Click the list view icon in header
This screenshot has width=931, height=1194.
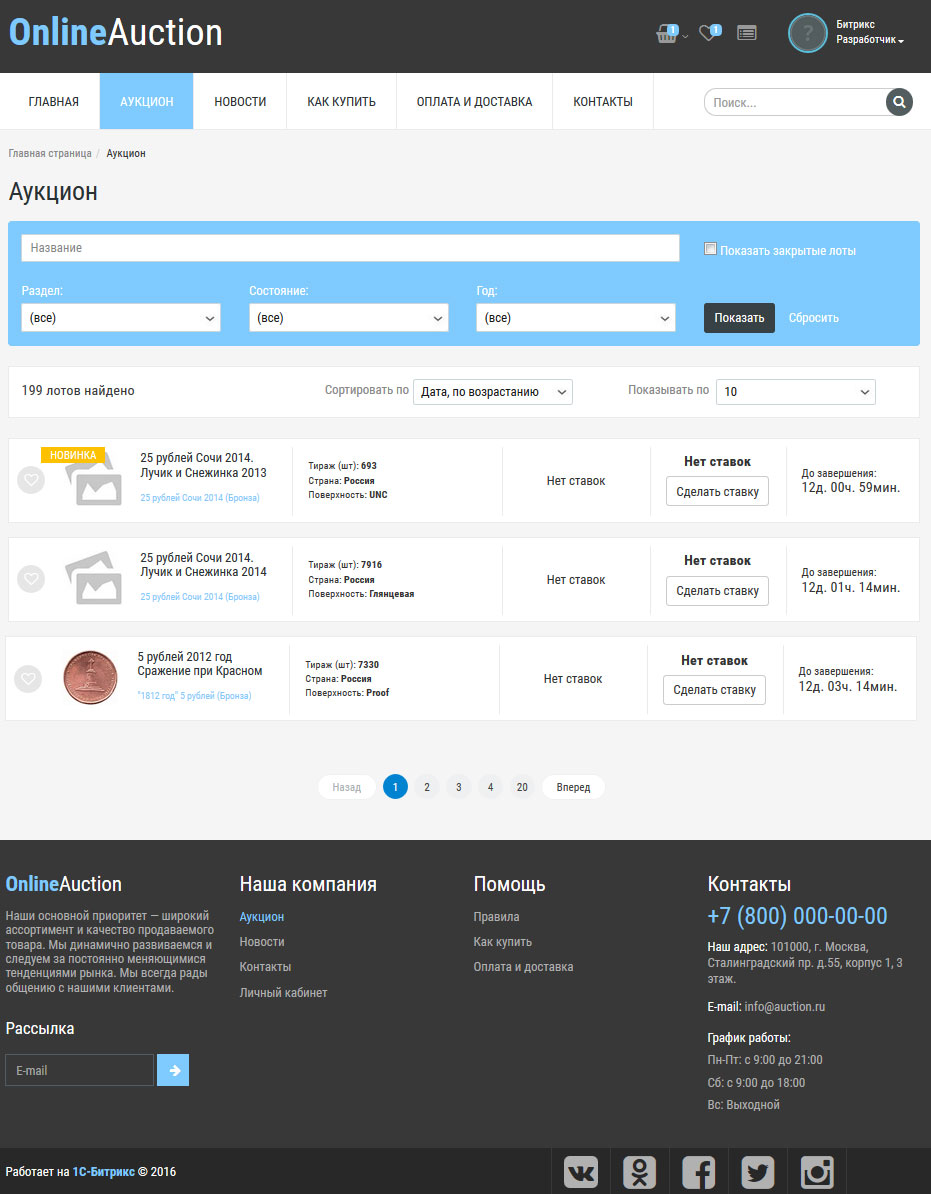(x=746, y=33)
